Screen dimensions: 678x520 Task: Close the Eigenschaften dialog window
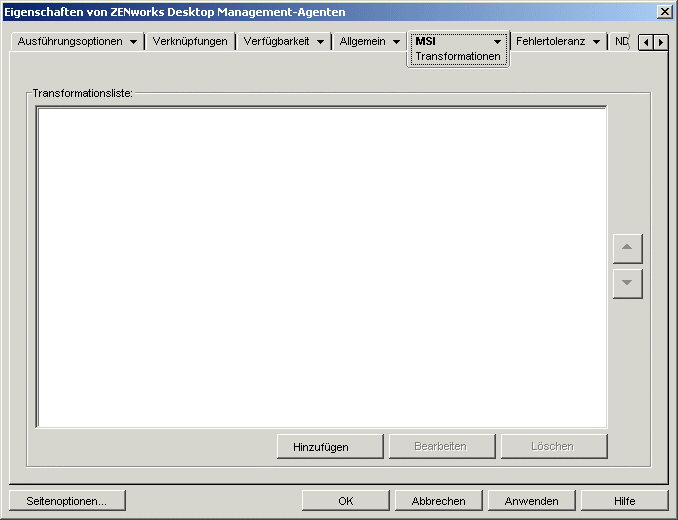pos(664,11)
